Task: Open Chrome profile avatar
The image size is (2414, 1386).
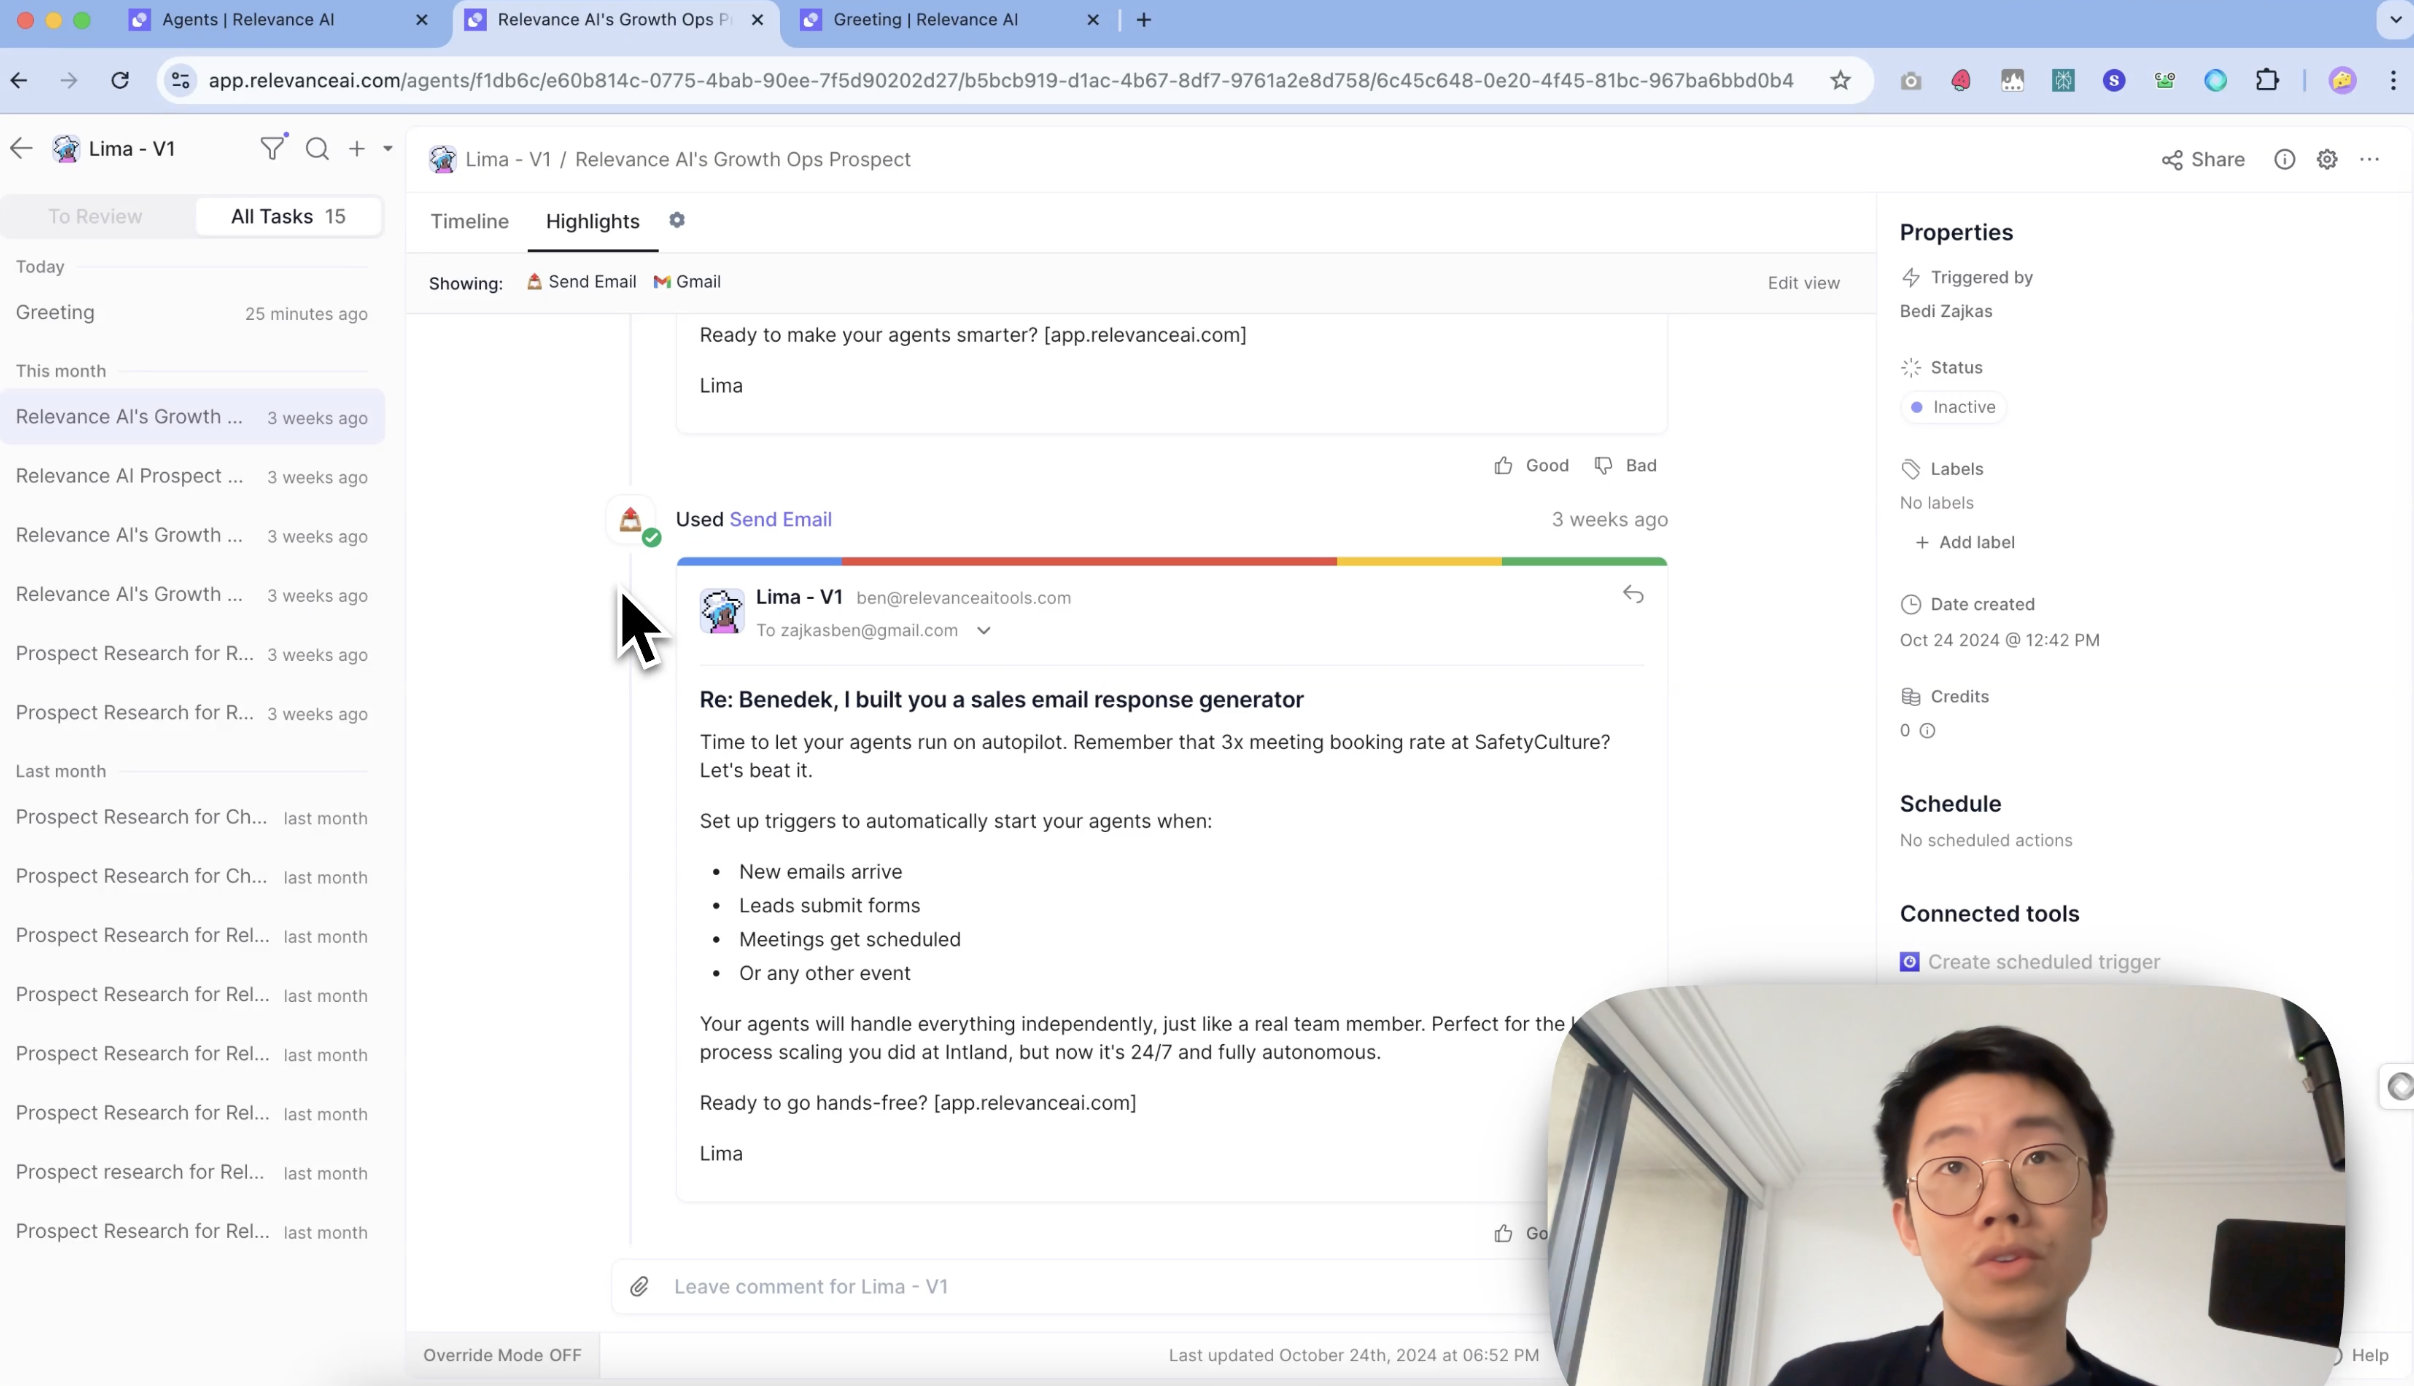Action: click(x=2342, y=80)
